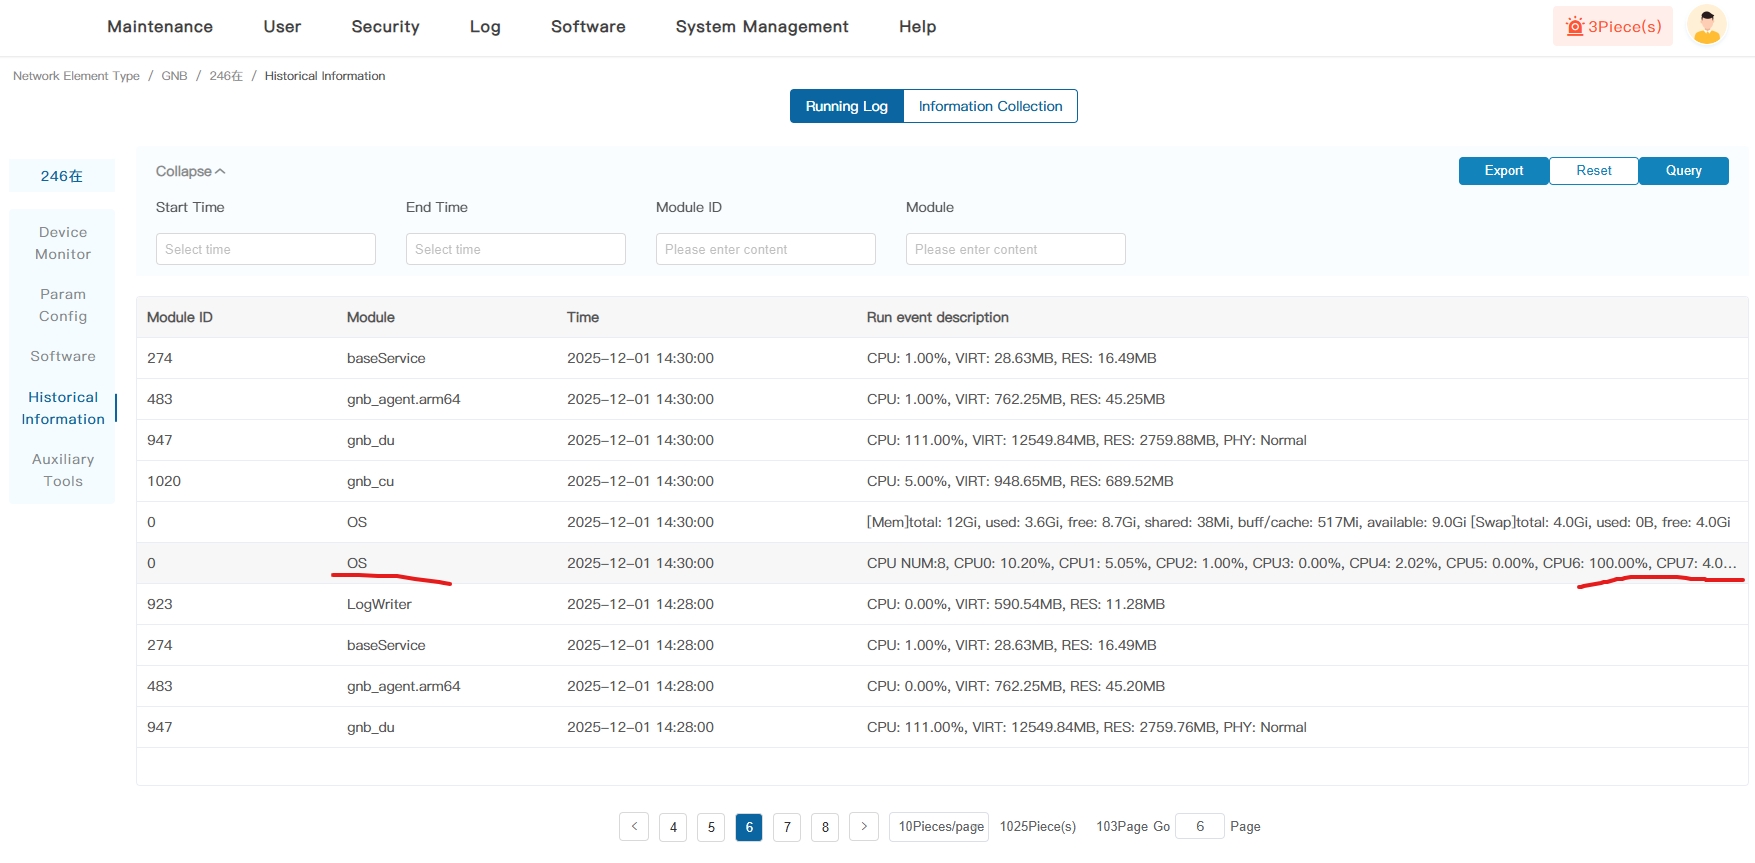Image resolution: width=1755 pixels, height=863 pixels.
Task: Open the Maintenance menu
Action: click(160, 27)
